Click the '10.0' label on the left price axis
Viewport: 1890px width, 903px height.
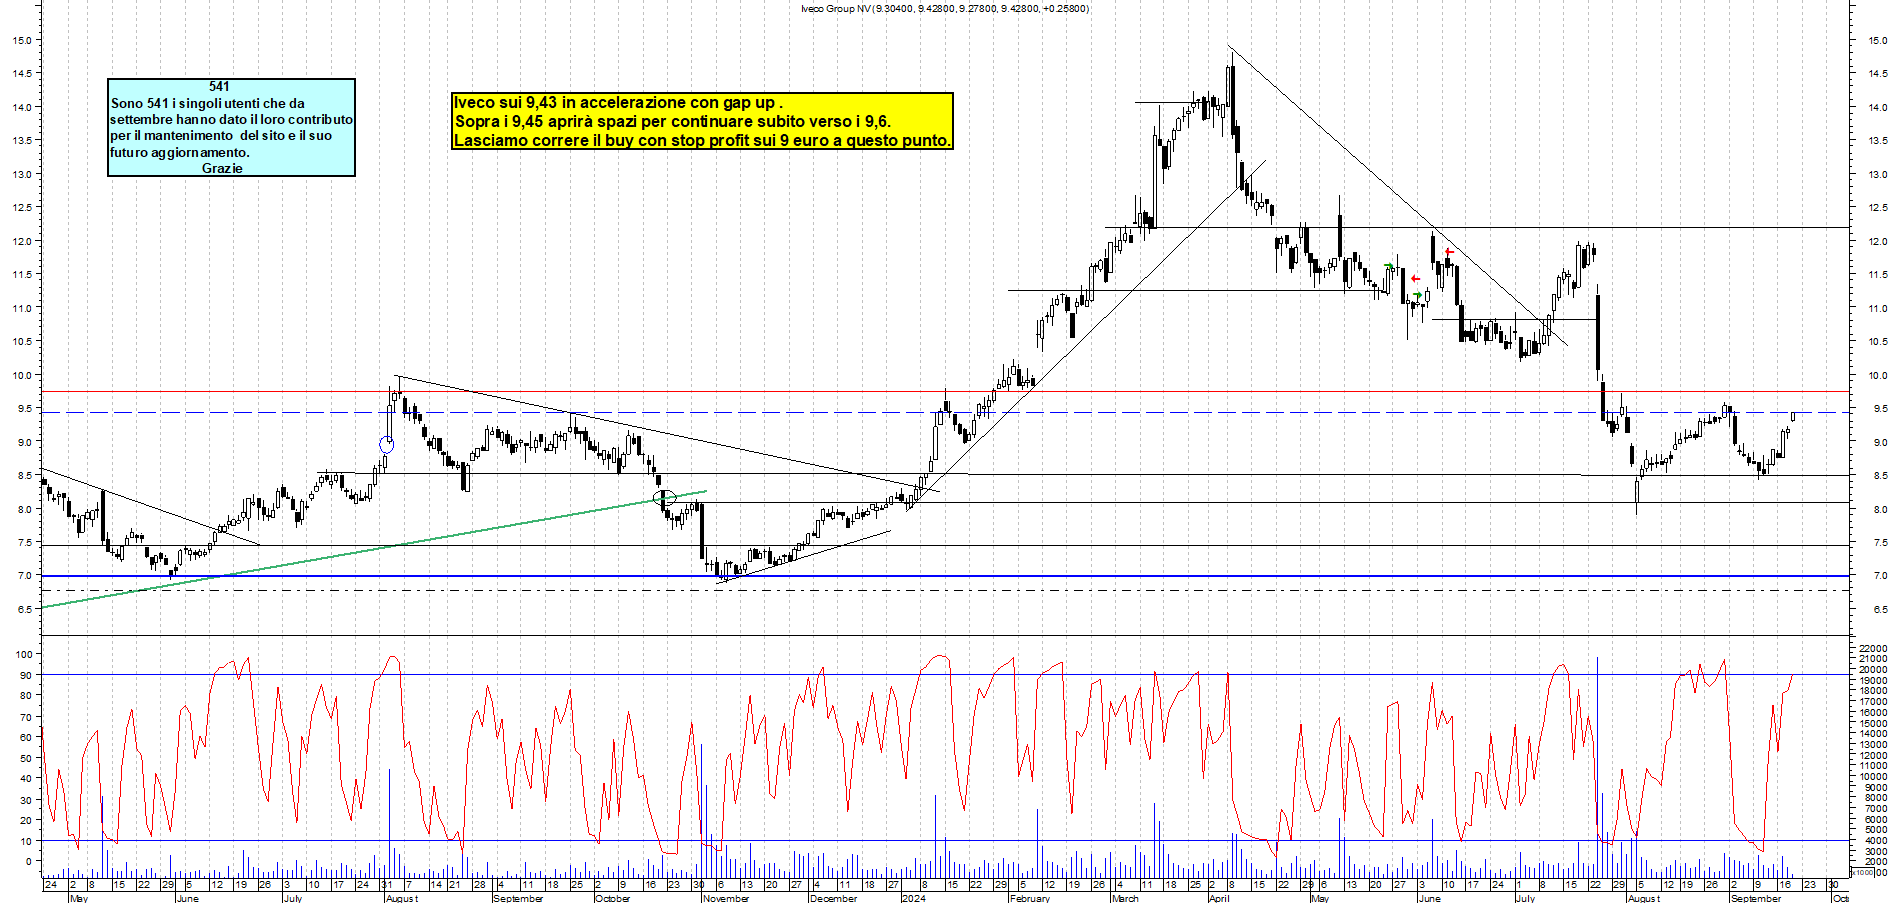(x=21, y=375)
